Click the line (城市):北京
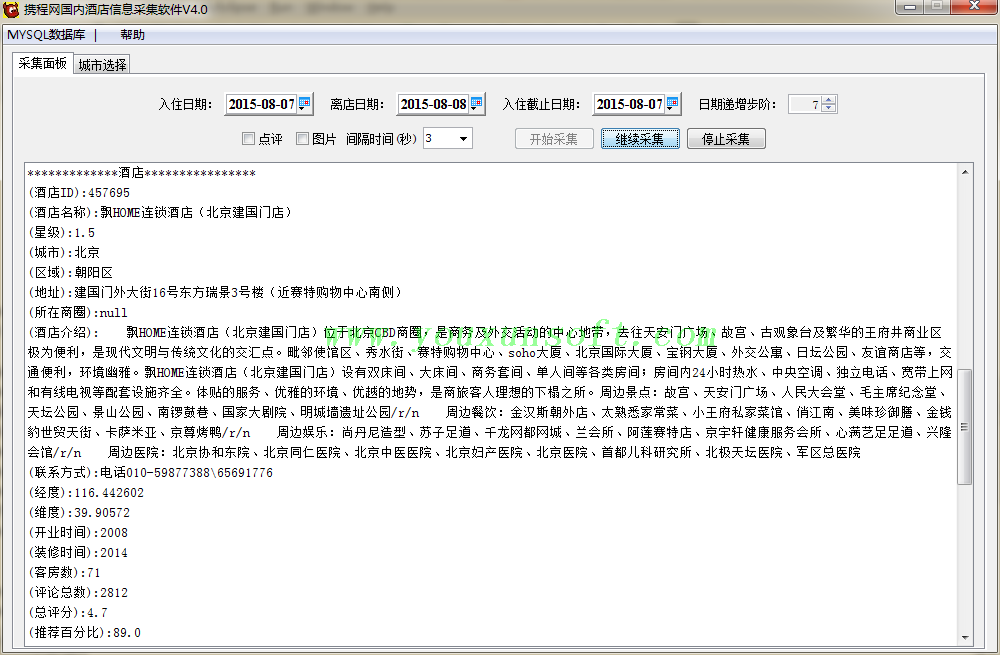 coord(64,253)
